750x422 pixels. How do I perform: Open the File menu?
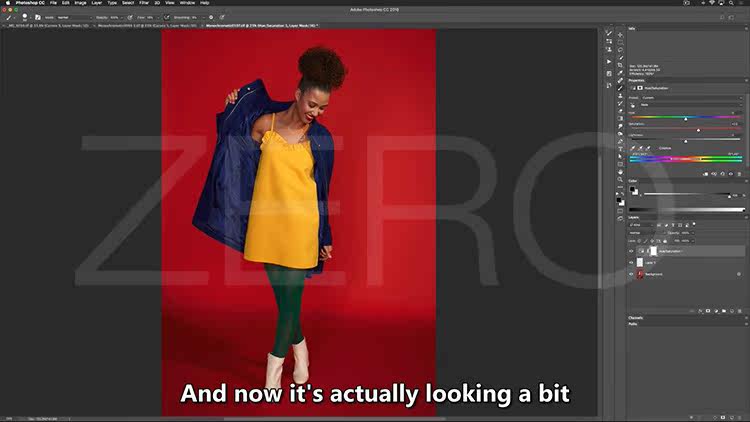tap(53, 3)
